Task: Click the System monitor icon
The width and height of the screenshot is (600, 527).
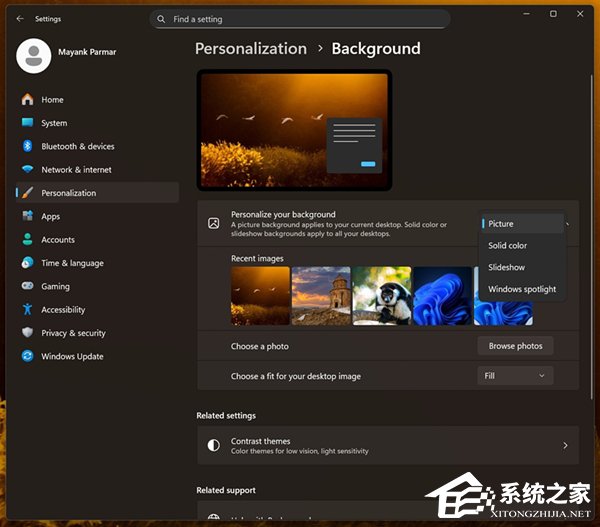Action: [x=28, y=122]
